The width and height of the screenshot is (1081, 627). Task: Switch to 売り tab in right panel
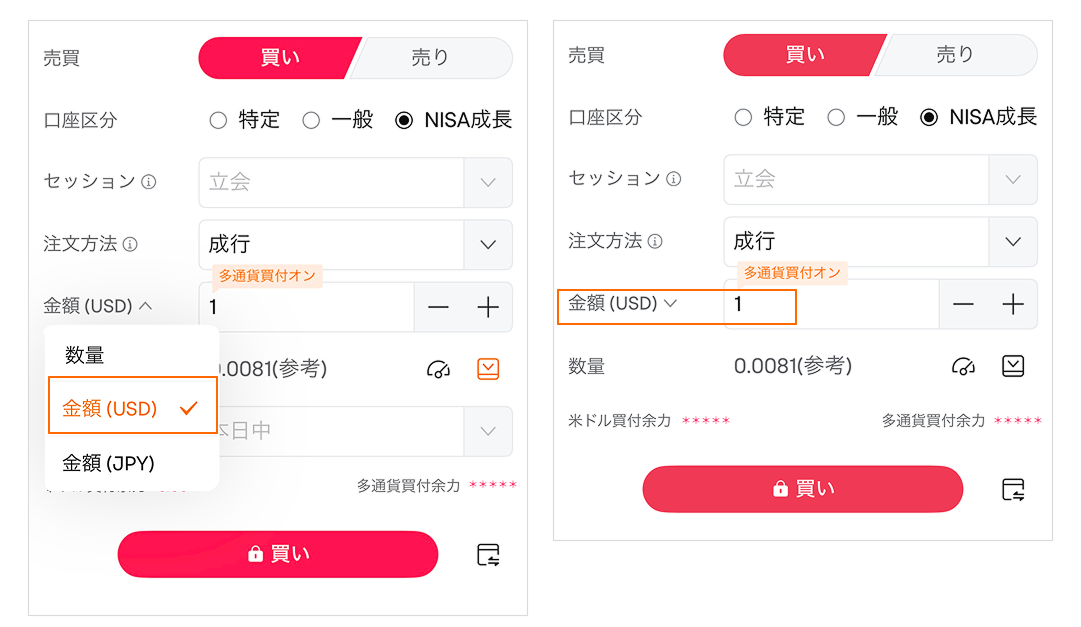pyautogui.click(x=954, y=55)
